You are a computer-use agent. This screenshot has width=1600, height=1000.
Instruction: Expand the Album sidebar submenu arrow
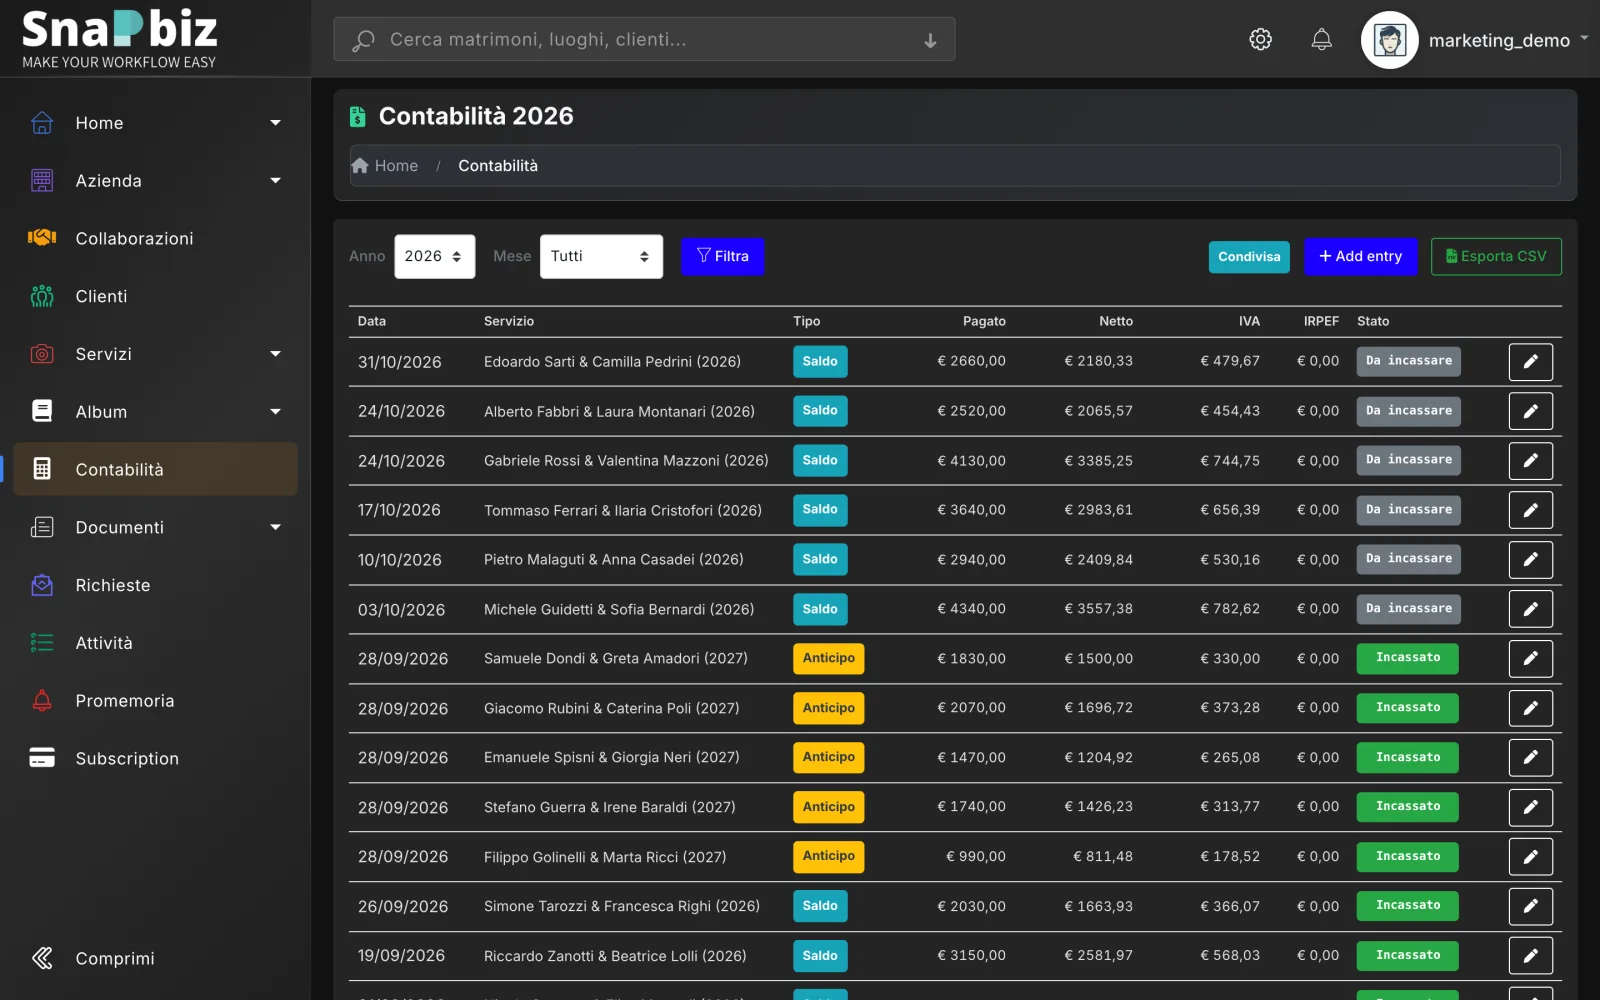point(276,412)
